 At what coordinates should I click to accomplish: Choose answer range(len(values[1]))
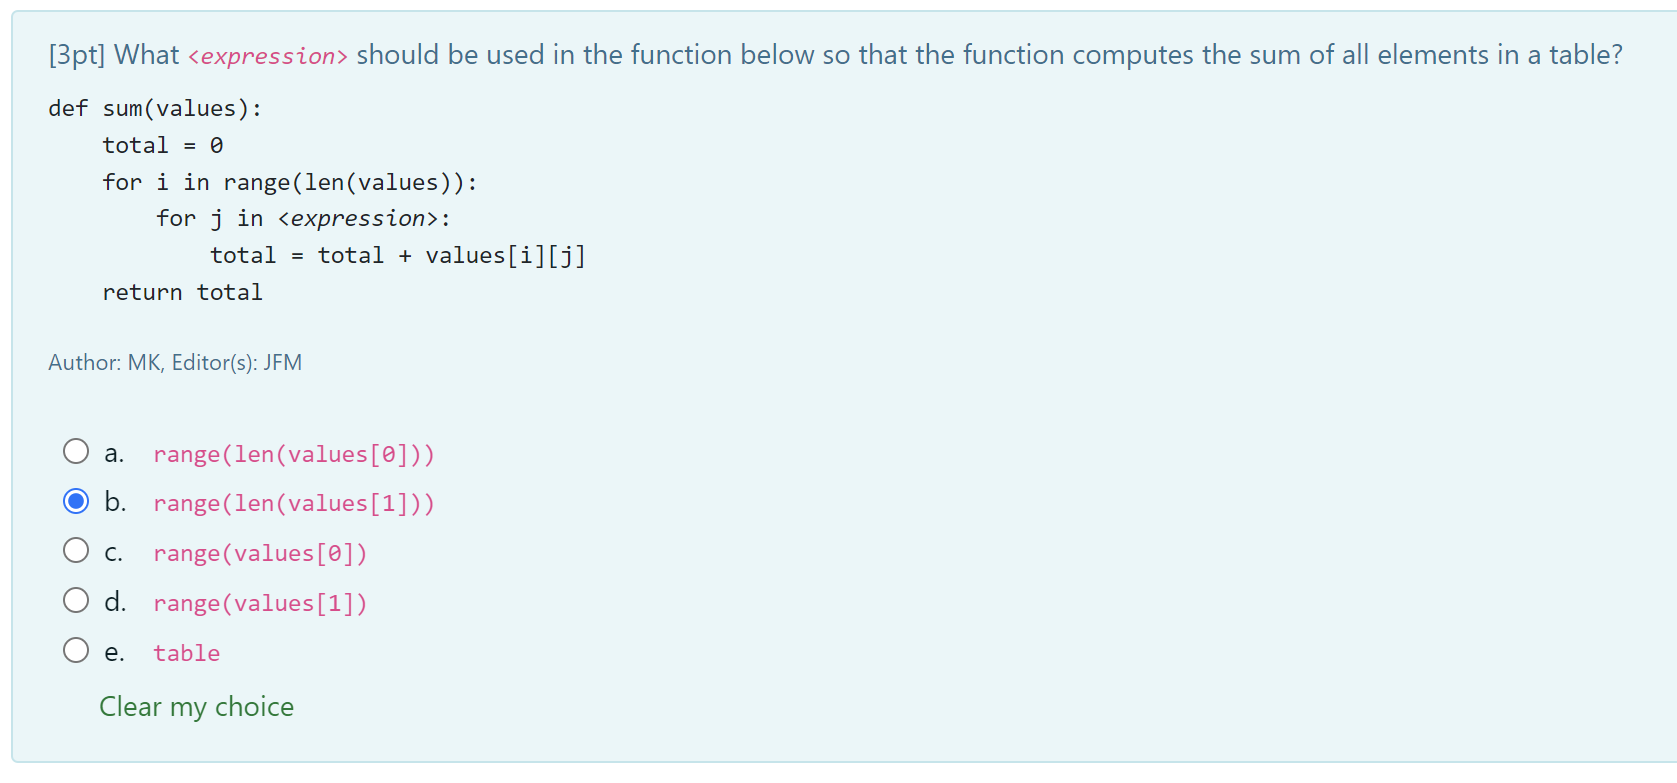point(294,503)
